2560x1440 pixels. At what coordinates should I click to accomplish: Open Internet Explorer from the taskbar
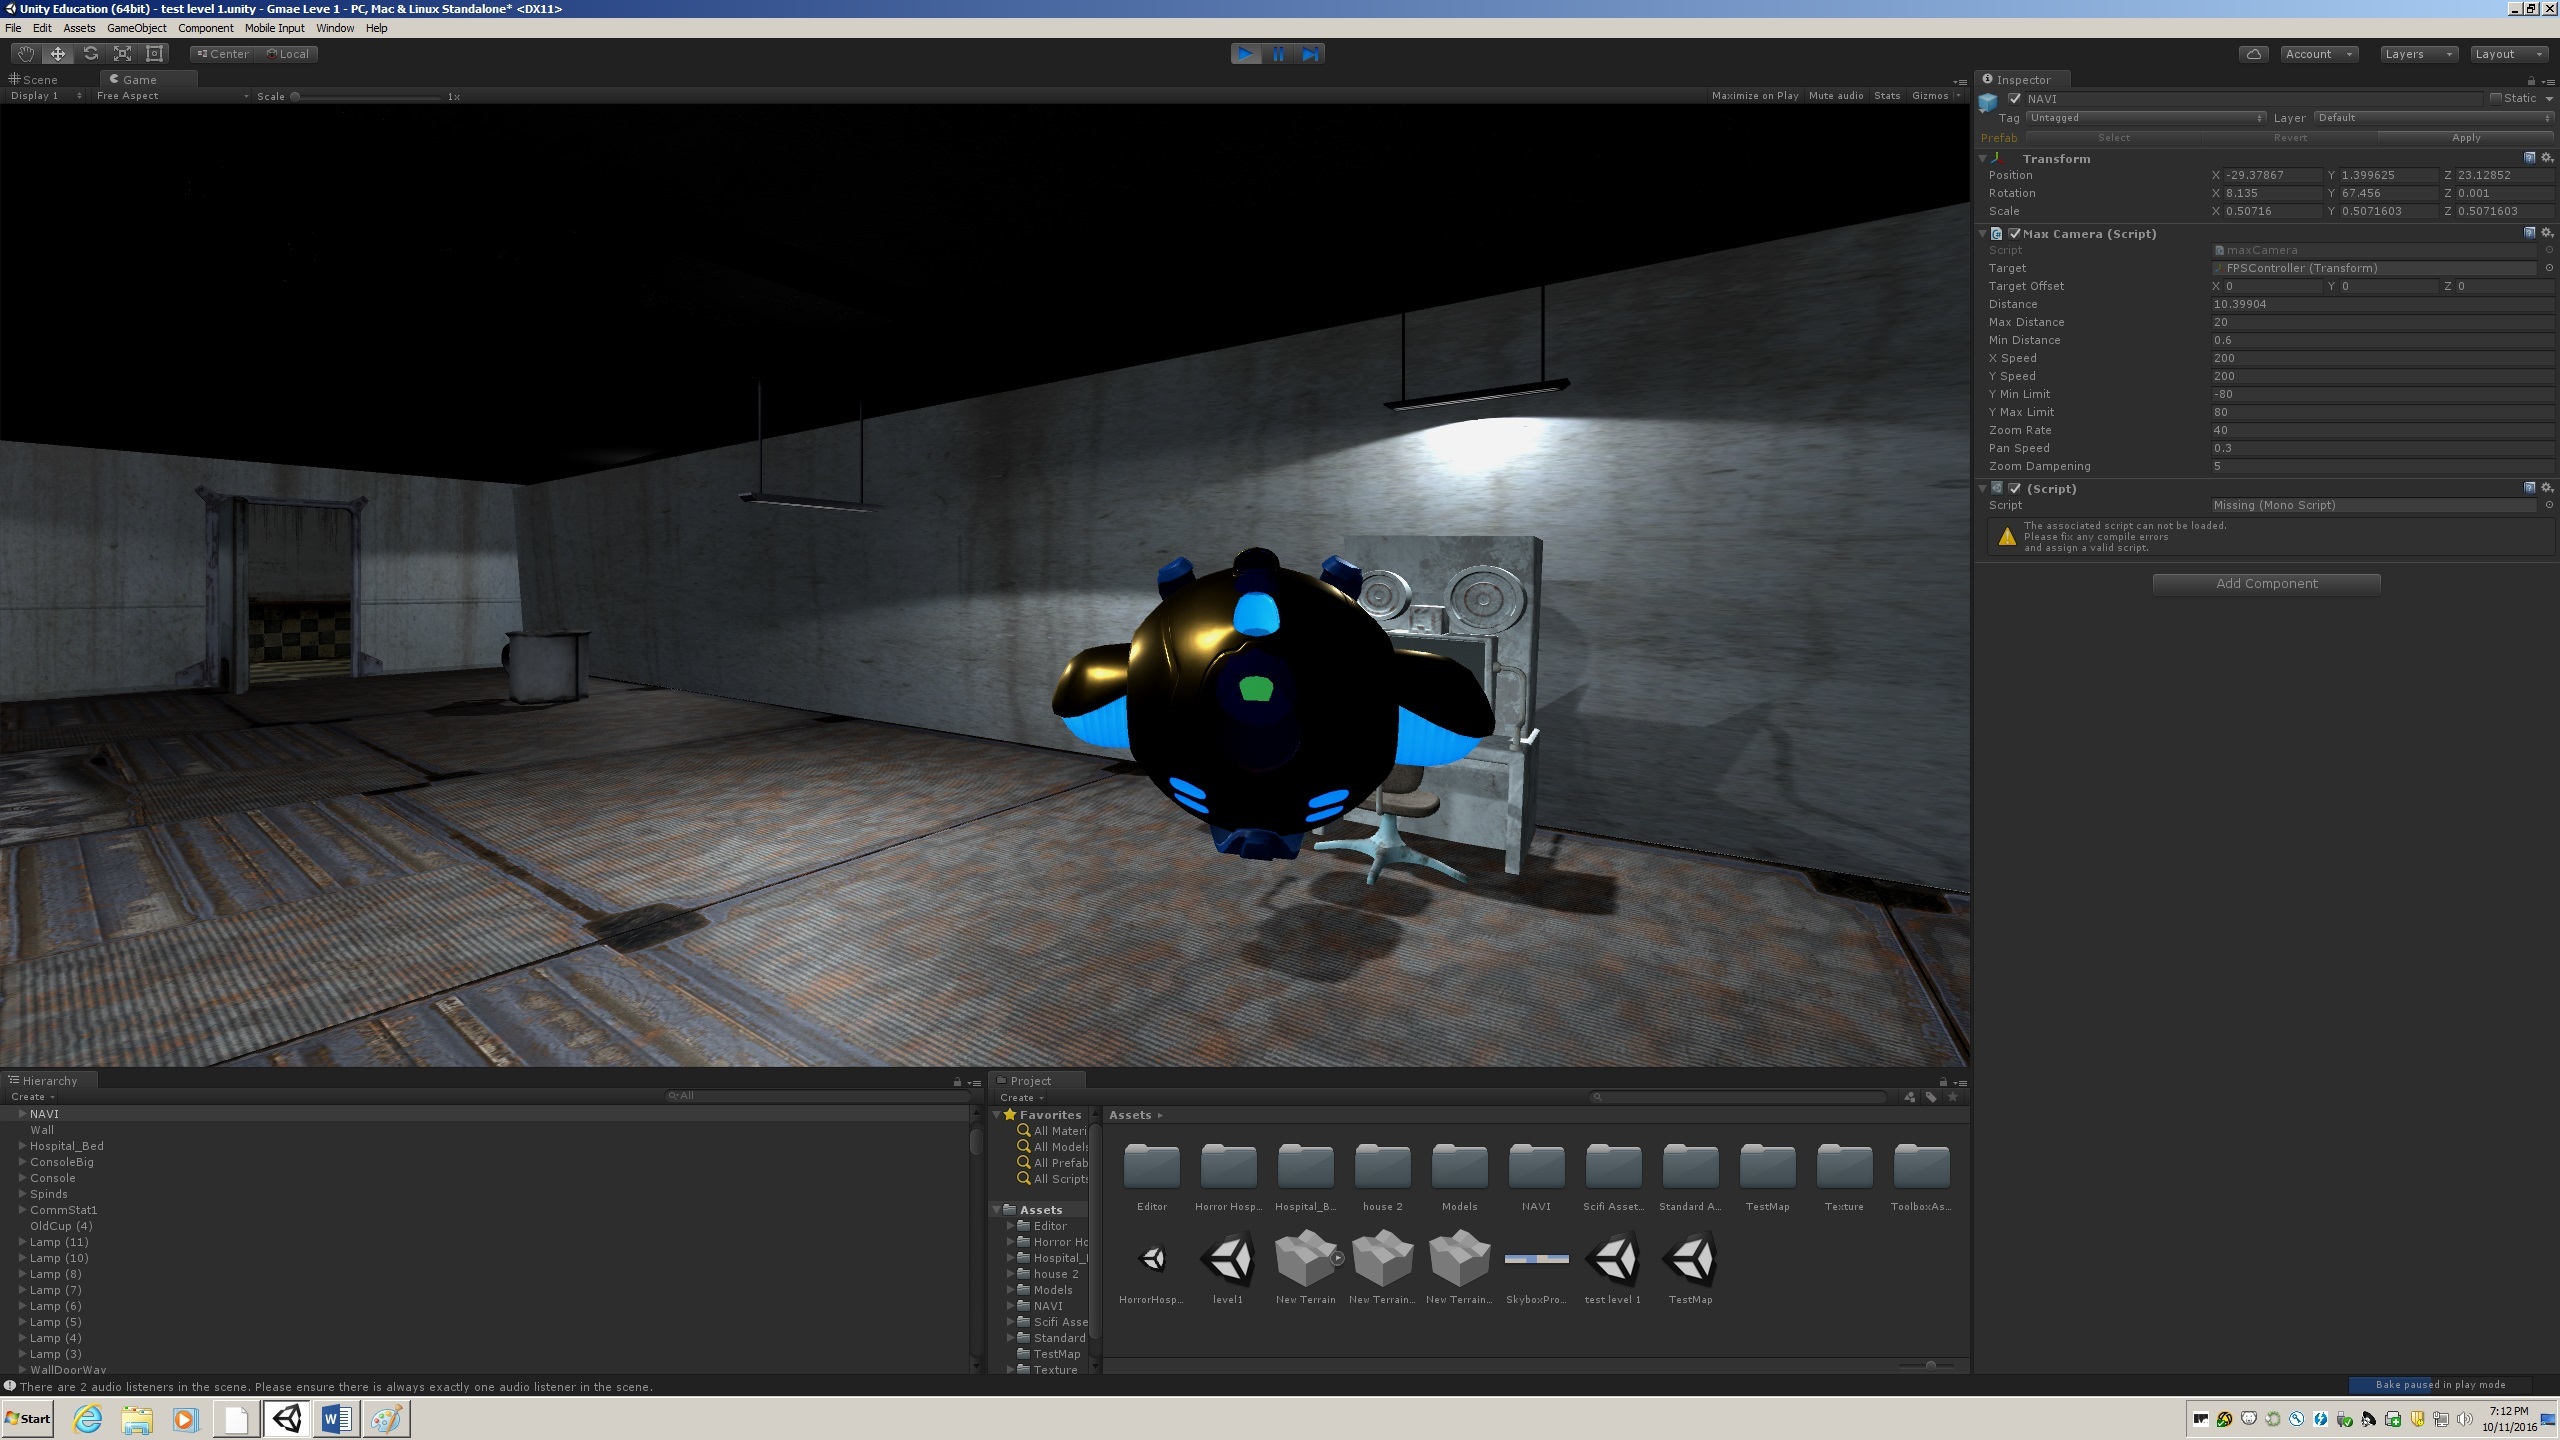pos(88,1419)
